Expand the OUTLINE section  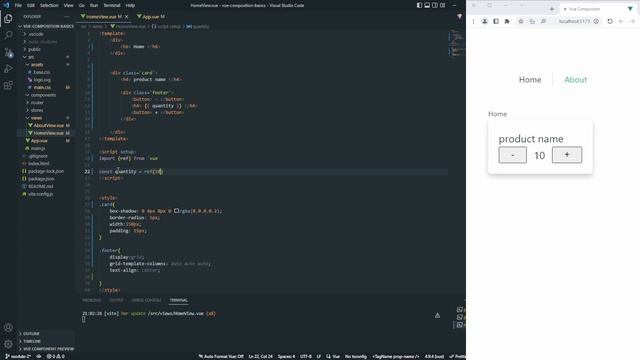point(31,333)
